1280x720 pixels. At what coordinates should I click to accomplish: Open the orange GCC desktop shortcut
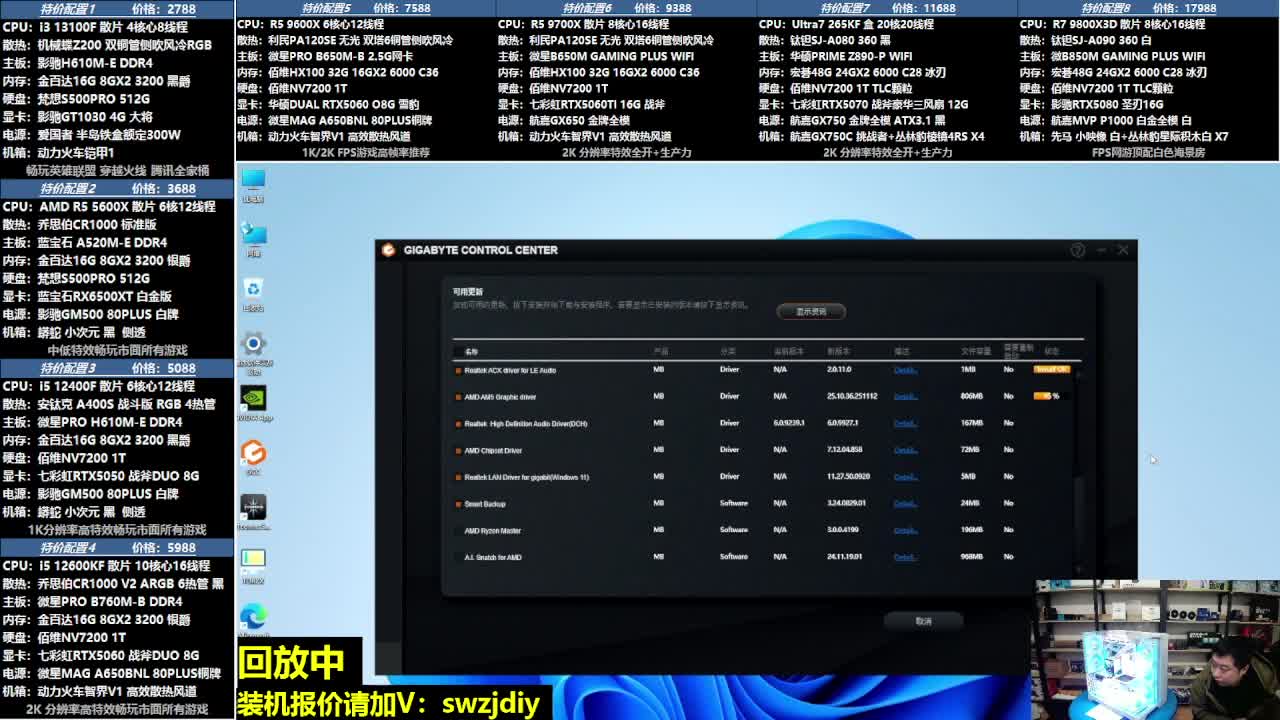click(254, 453)
